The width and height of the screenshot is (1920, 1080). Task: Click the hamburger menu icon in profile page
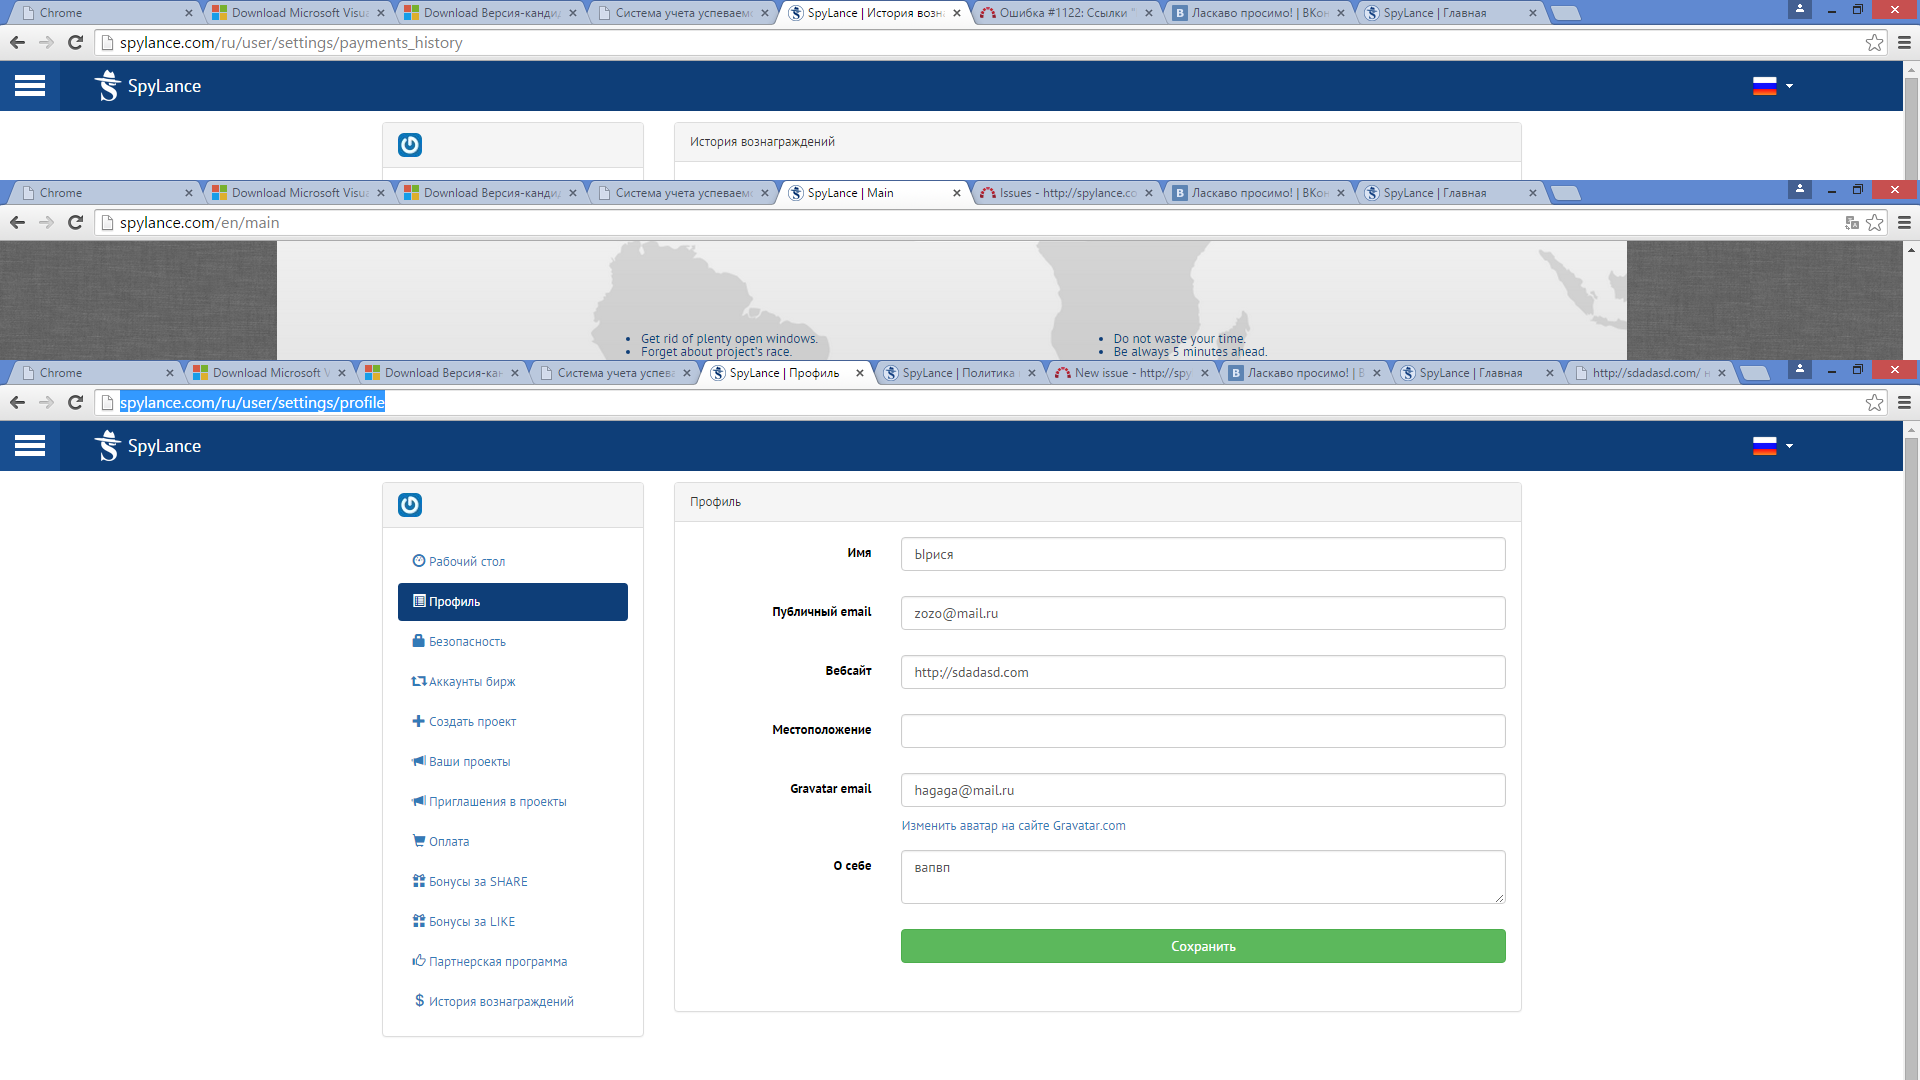[x=30, y=446]
